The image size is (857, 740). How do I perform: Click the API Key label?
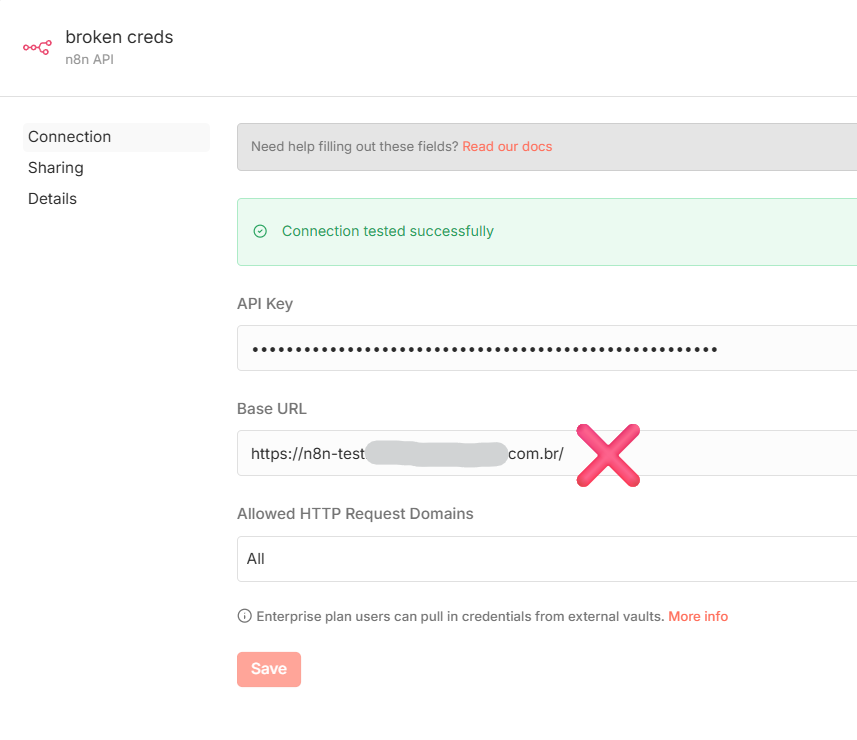(265, 304)
